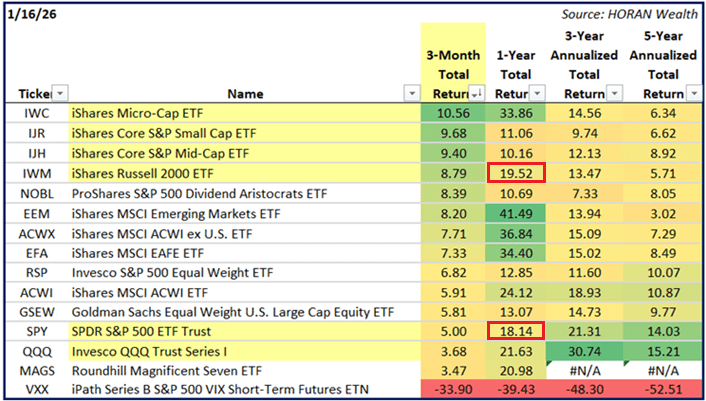Click iShares MSCI ACWI ex U.S. ETF cell
706x401 pixels.
(244, 234)
